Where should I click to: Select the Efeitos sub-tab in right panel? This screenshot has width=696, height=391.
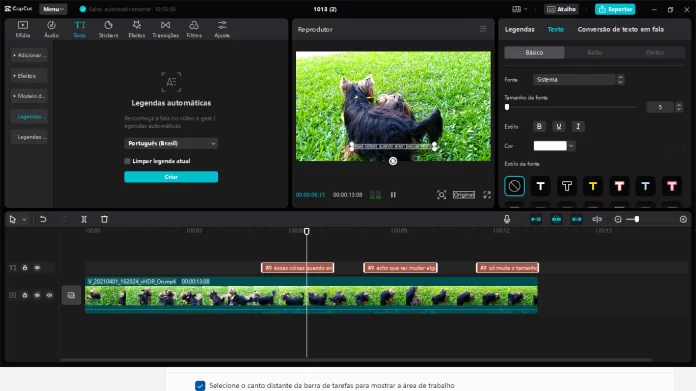coord(655,52)
